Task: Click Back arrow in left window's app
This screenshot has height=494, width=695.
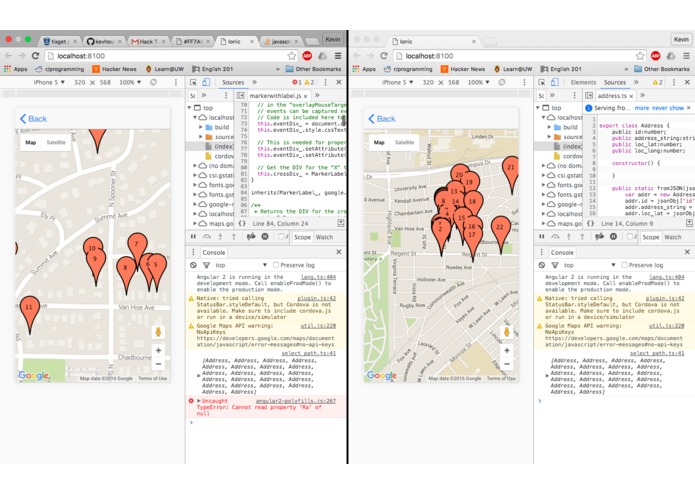Action: coord(23,119)
